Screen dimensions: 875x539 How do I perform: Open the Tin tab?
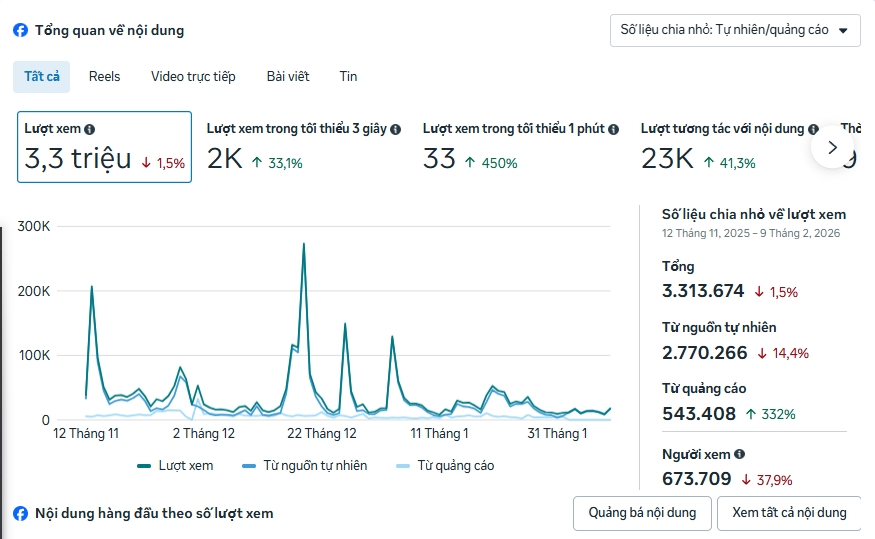coord(348,76)
